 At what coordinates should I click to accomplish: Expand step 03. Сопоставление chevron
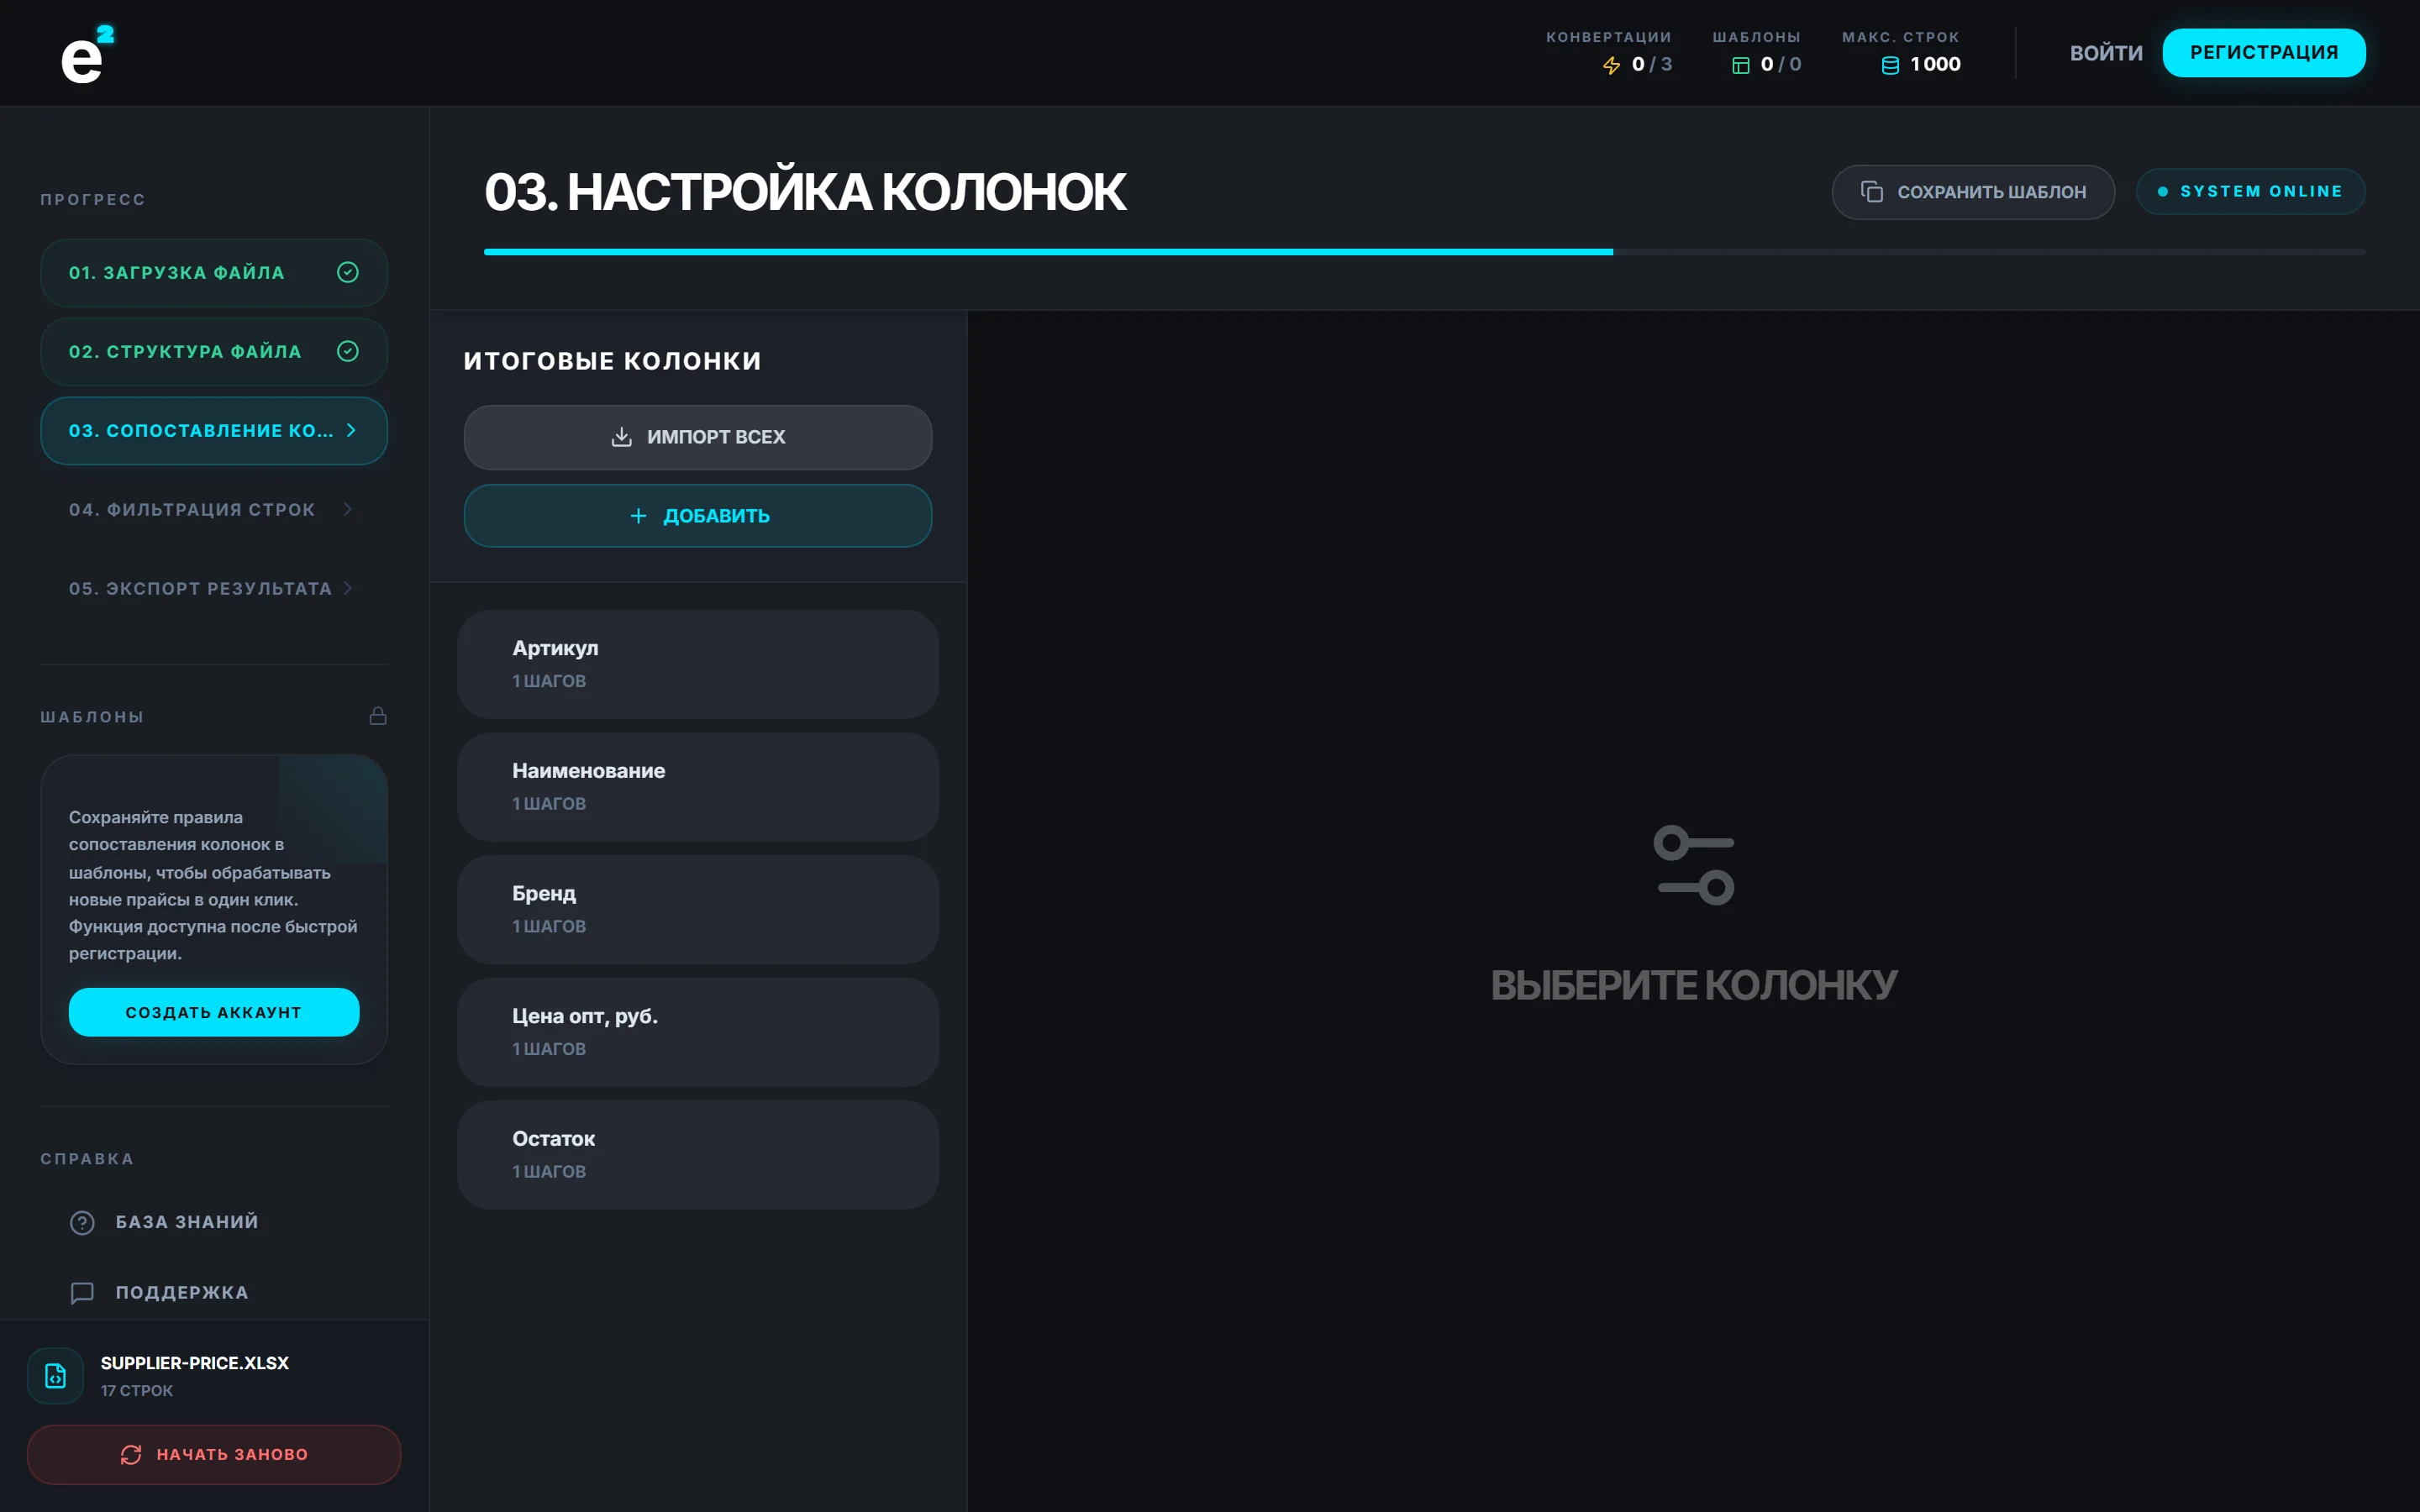coord(351,430)
